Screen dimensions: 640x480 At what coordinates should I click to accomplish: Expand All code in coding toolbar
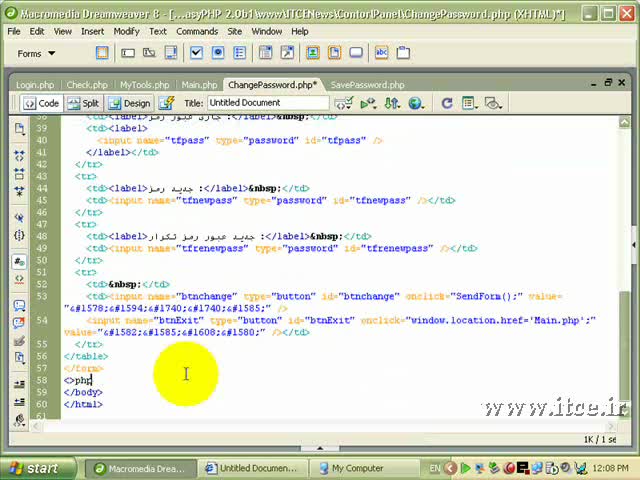pyautogui.click(x=19, y=191)
